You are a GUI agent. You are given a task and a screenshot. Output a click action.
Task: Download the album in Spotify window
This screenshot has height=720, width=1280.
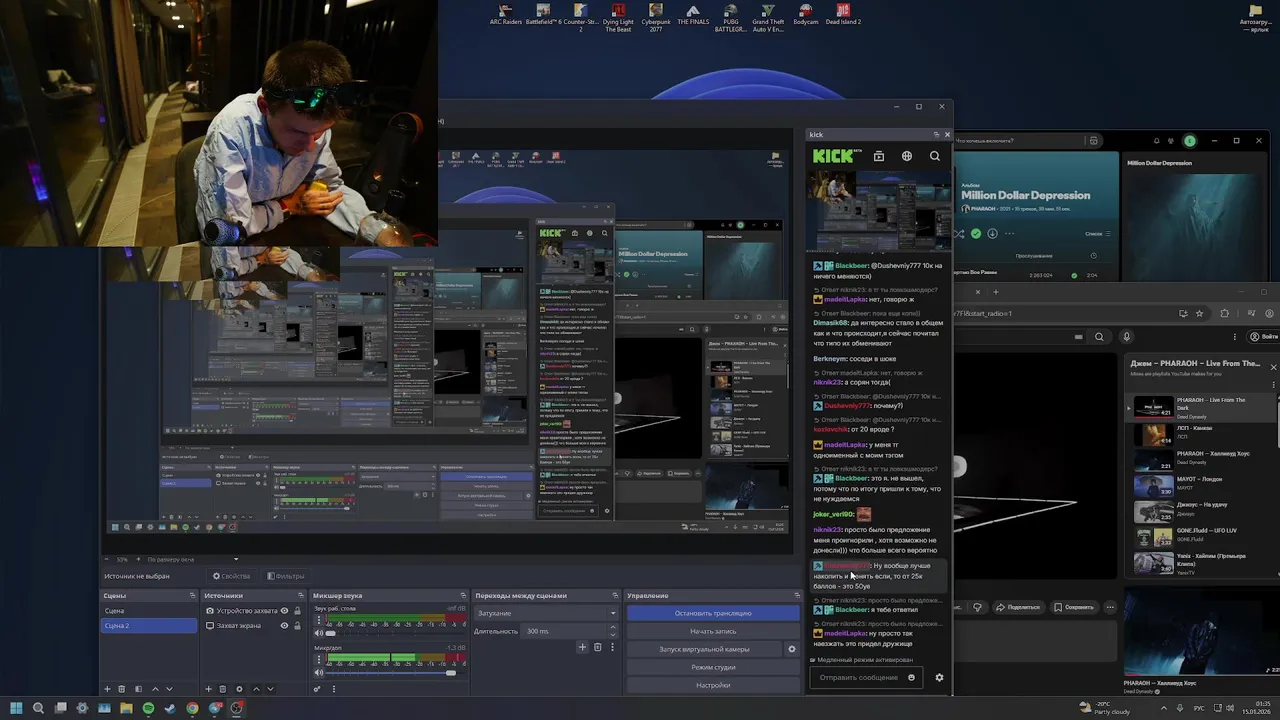click(992, 234)
